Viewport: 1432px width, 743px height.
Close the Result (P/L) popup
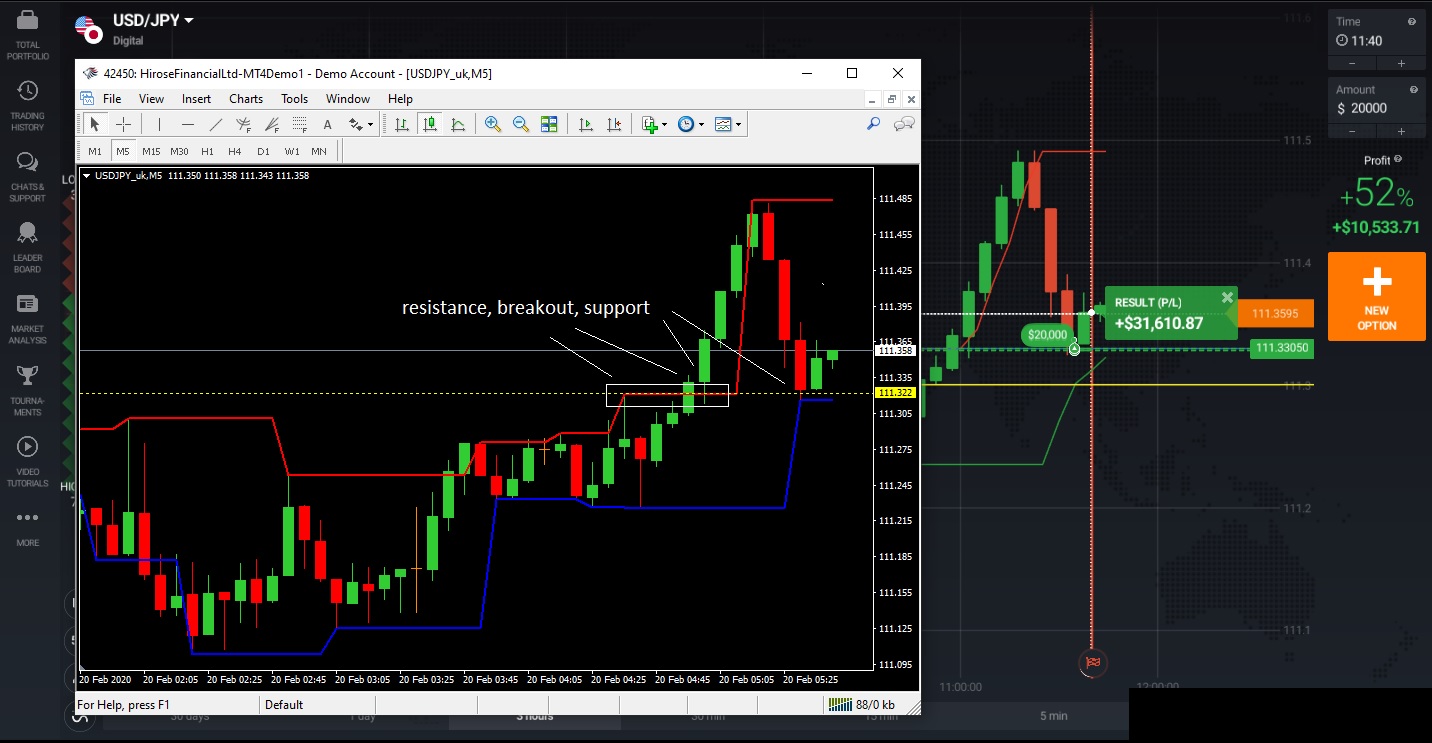1227,297
